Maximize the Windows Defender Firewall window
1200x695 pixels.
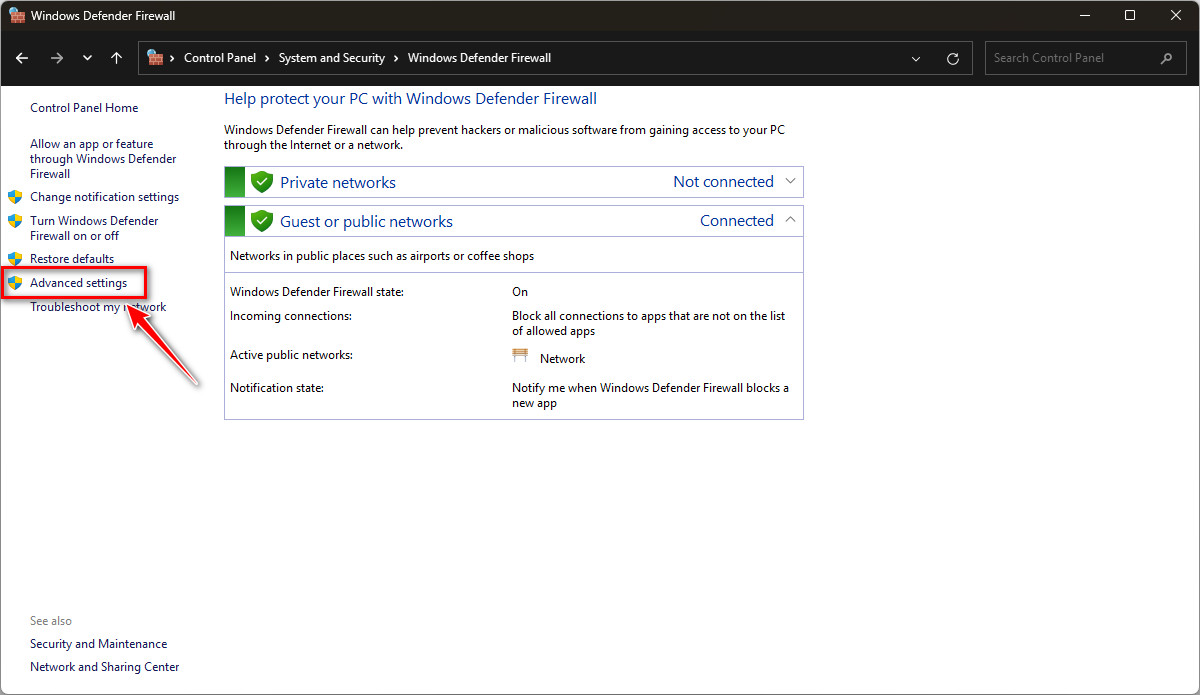[1130, 15]
